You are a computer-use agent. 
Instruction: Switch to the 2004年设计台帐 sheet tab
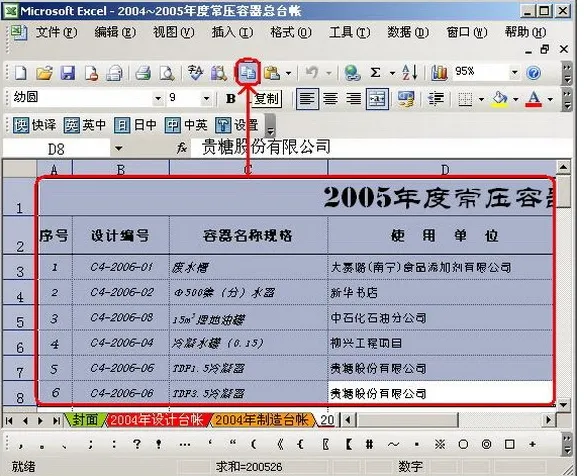[156, 420]
